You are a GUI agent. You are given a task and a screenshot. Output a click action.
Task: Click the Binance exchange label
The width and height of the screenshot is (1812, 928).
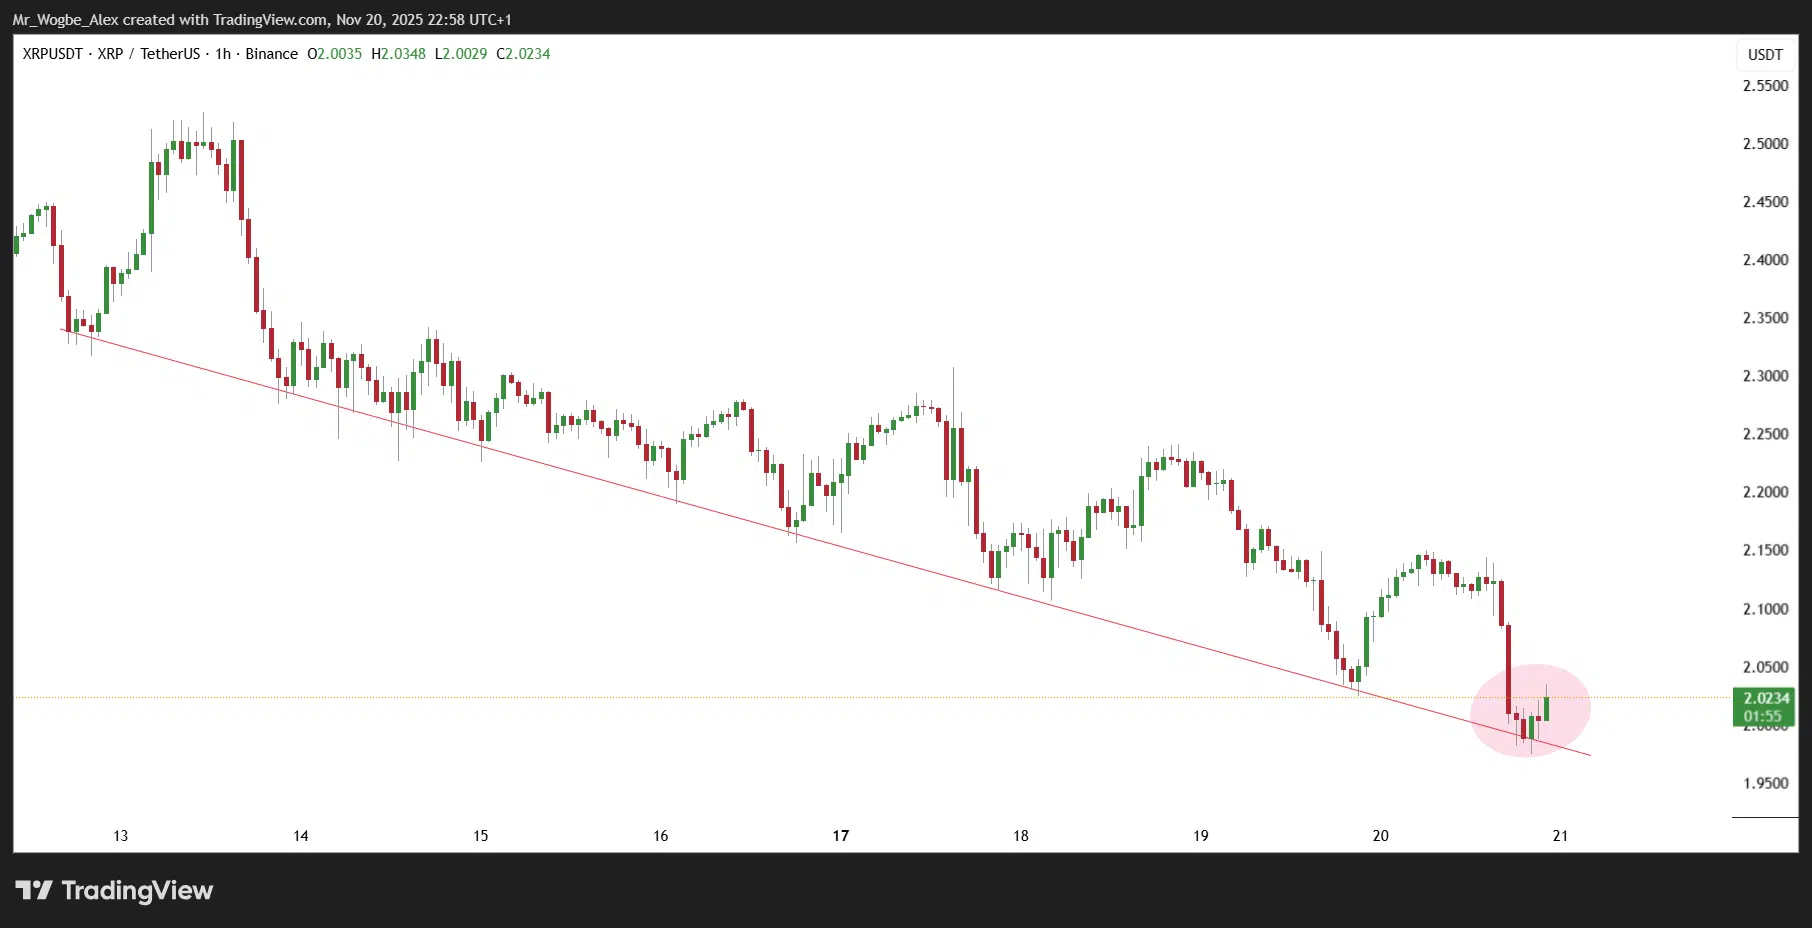click(x=271, y=54)
